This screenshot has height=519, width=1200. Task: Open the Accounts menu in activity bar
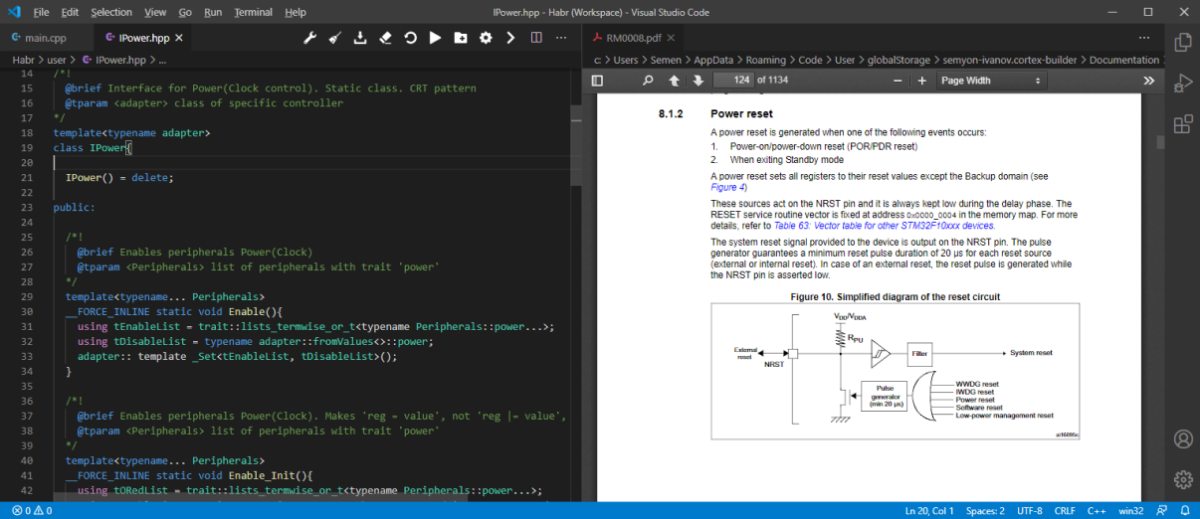click(x=1183, y=438)
